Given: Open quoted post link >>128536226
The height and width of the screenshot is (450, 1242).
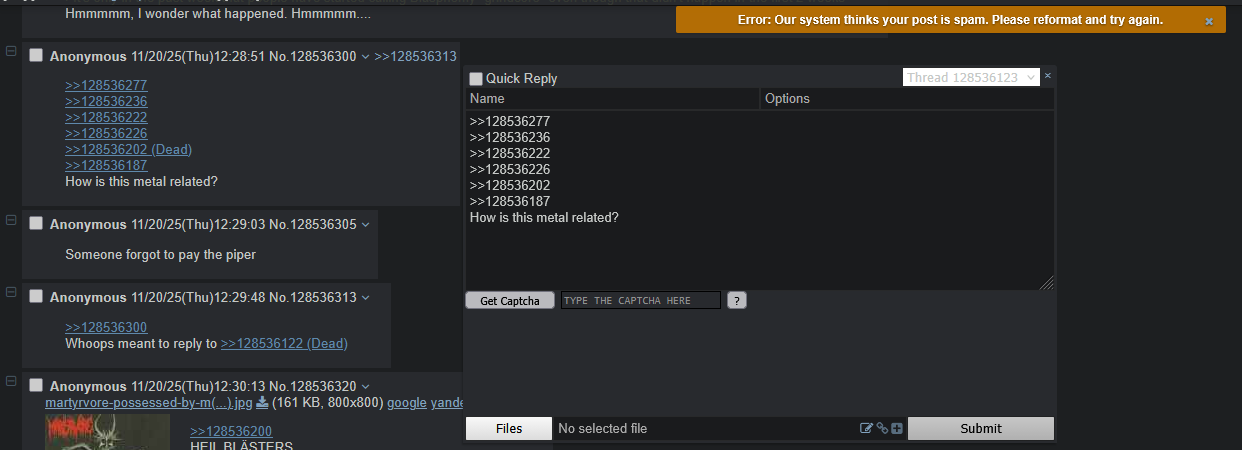Looking at the screenshot, I should pyautogui.click(x=106, y=133).
